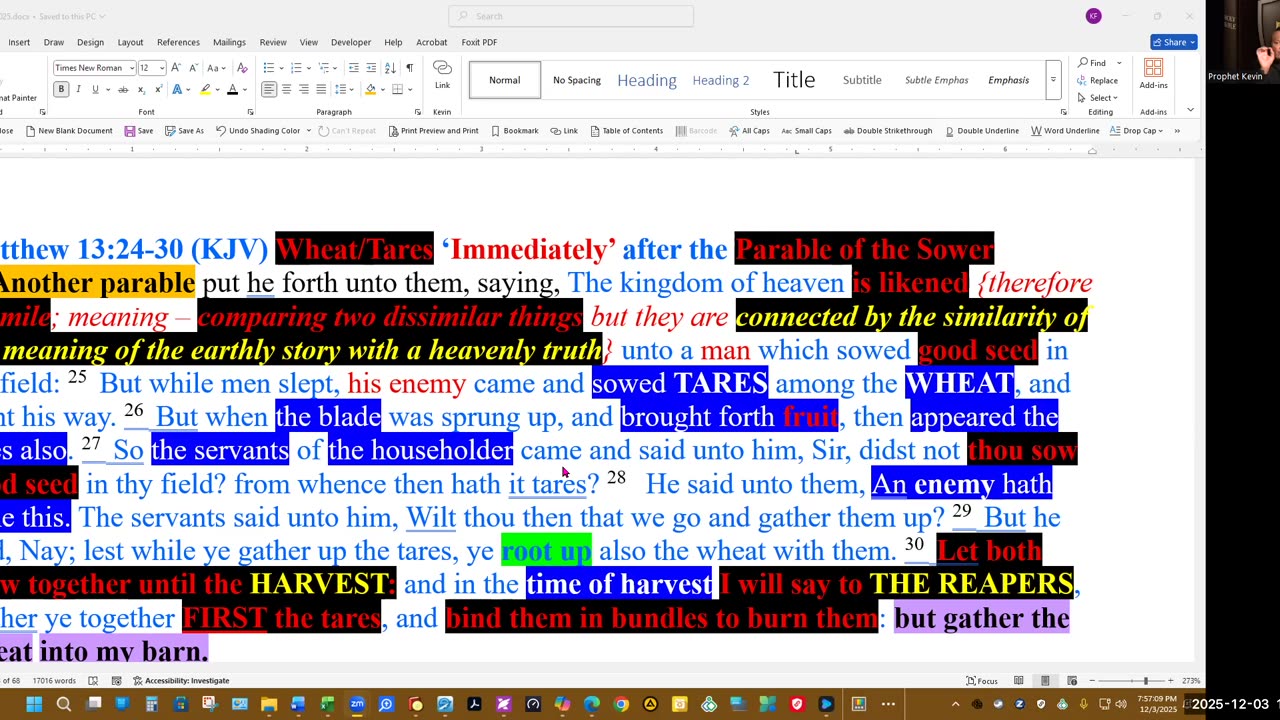Click Undo Shading Color button
The width and height of the screenshot is (1280, 720).
[x=258, y=131]
